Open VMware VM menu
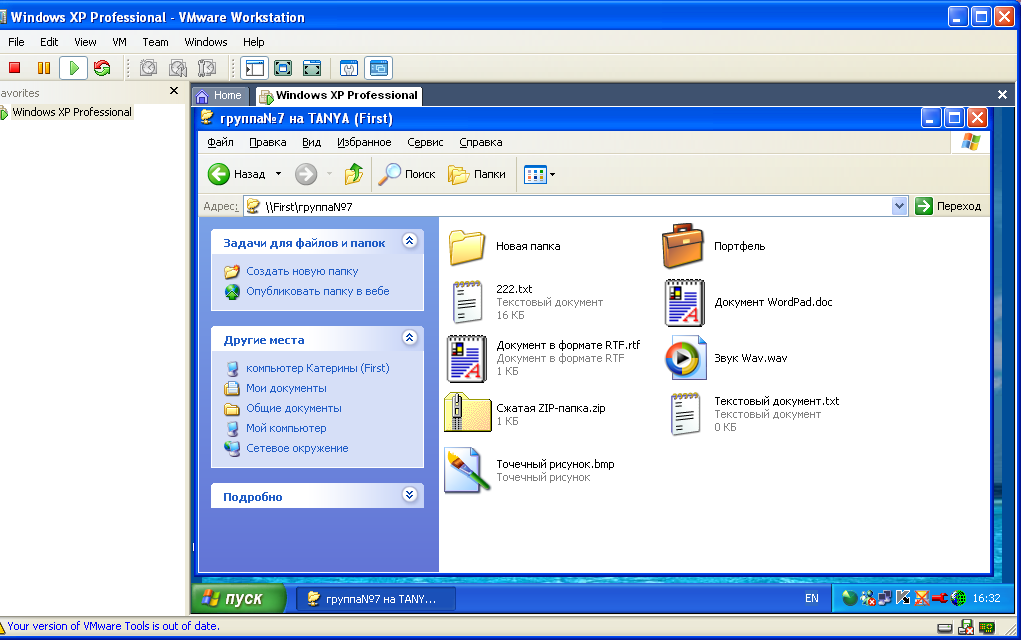 119,42
